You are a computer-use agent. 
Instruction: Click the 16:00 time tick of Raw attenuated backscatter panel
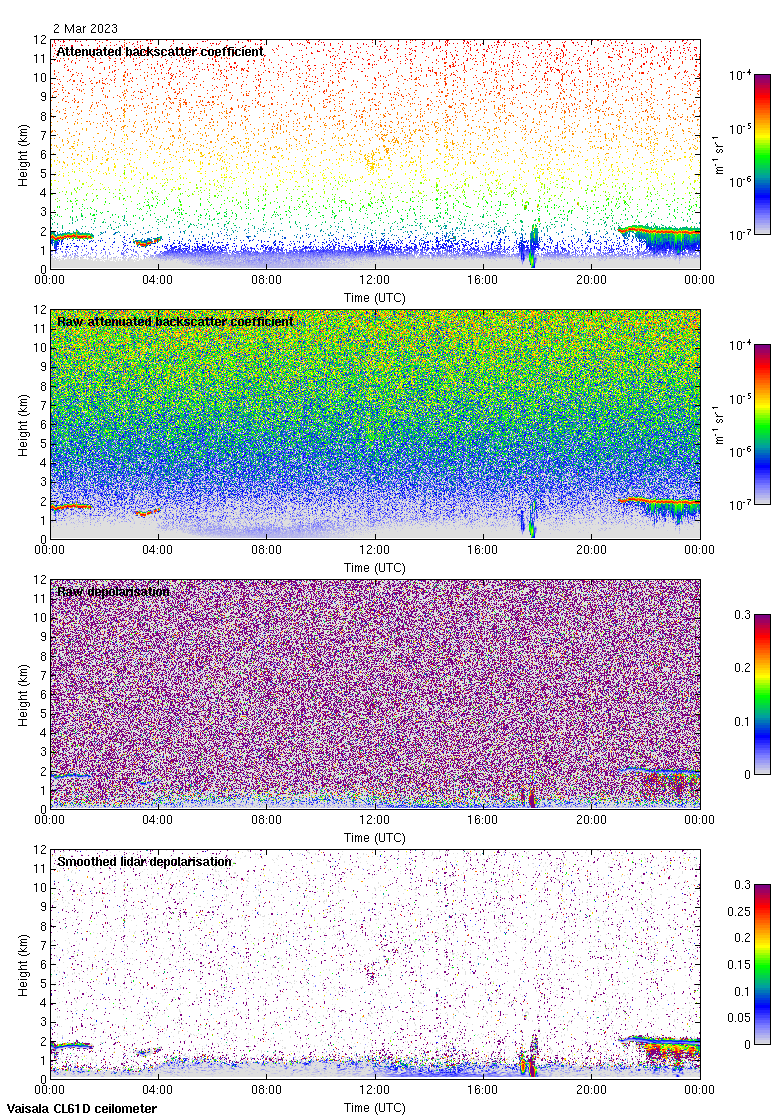pos(483,550)
